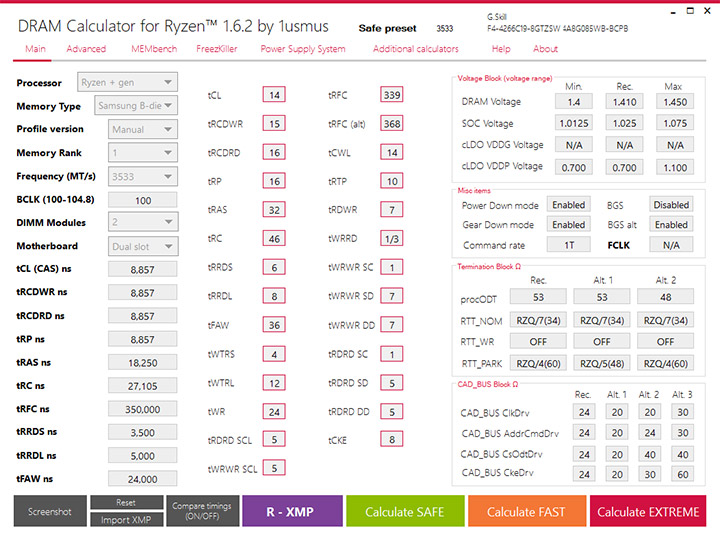
Task: Click the tRFC value 339
Action: [x=392, y=95]
